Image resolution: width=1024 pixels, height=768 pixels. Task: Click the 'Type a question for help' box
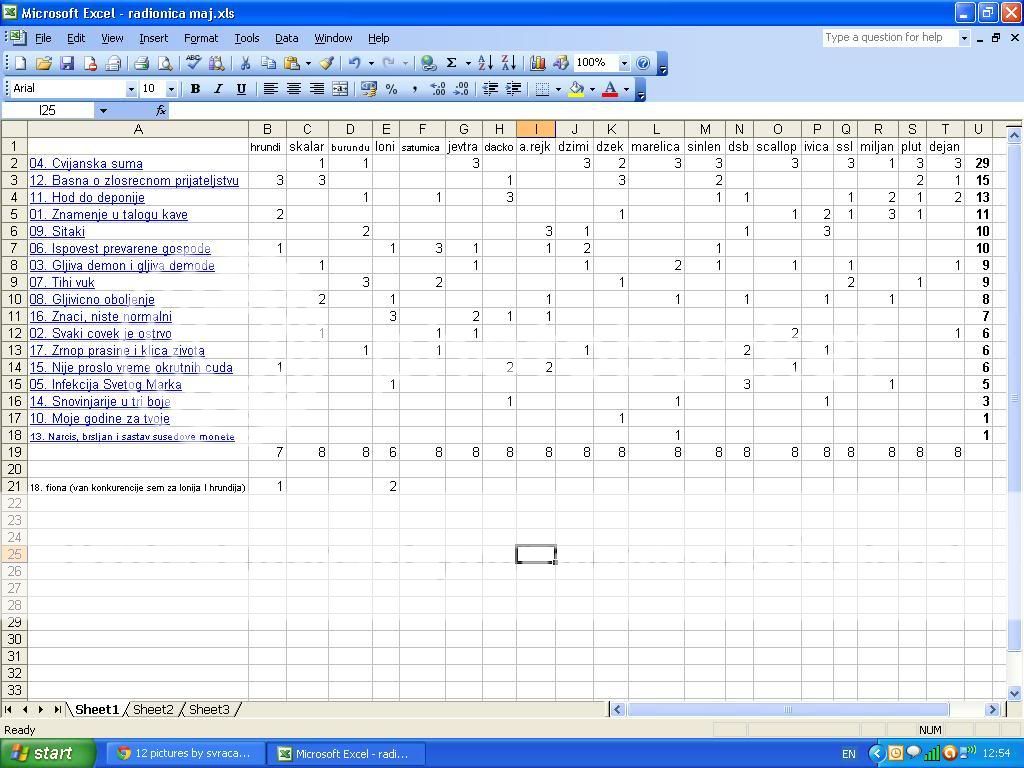[889, 37]
